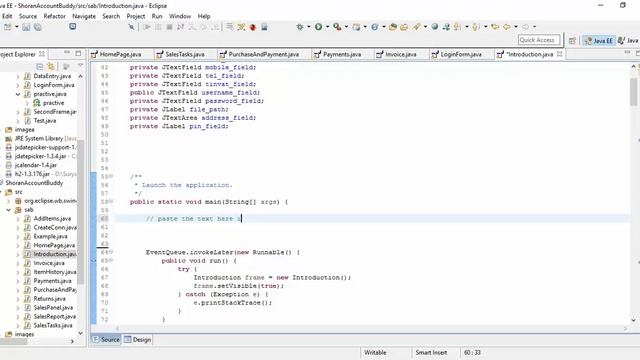640x360 pixels.
Task: Switch to the PurchaseAndPayment.java editor tab
Action: click(x=263, y=54)
